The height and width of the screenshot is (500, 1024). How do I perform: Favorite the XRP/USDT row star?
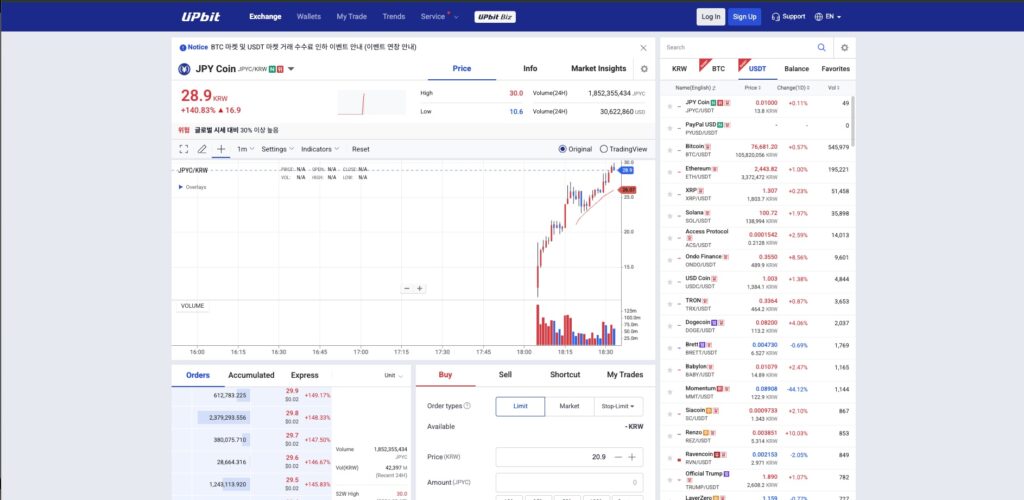669,195
